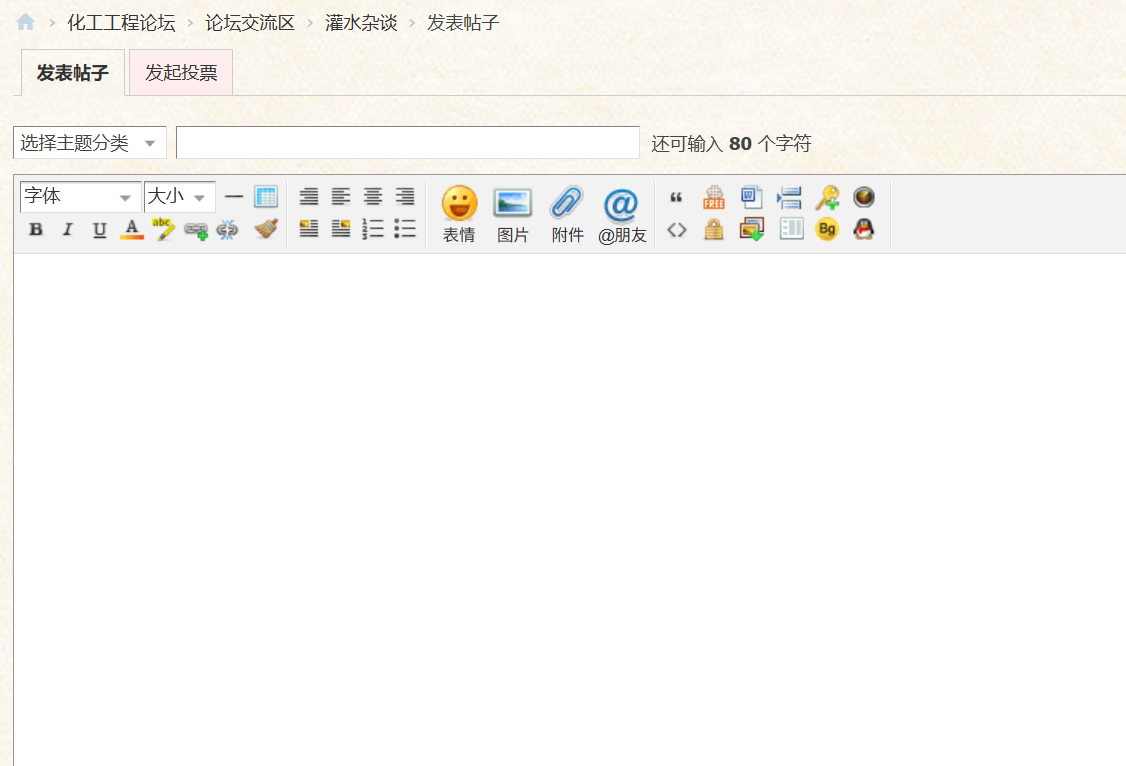This screenshot has width=1126, height=766.
Task: Clear formatting with the broom icon
Action: (x=266, y=229)
